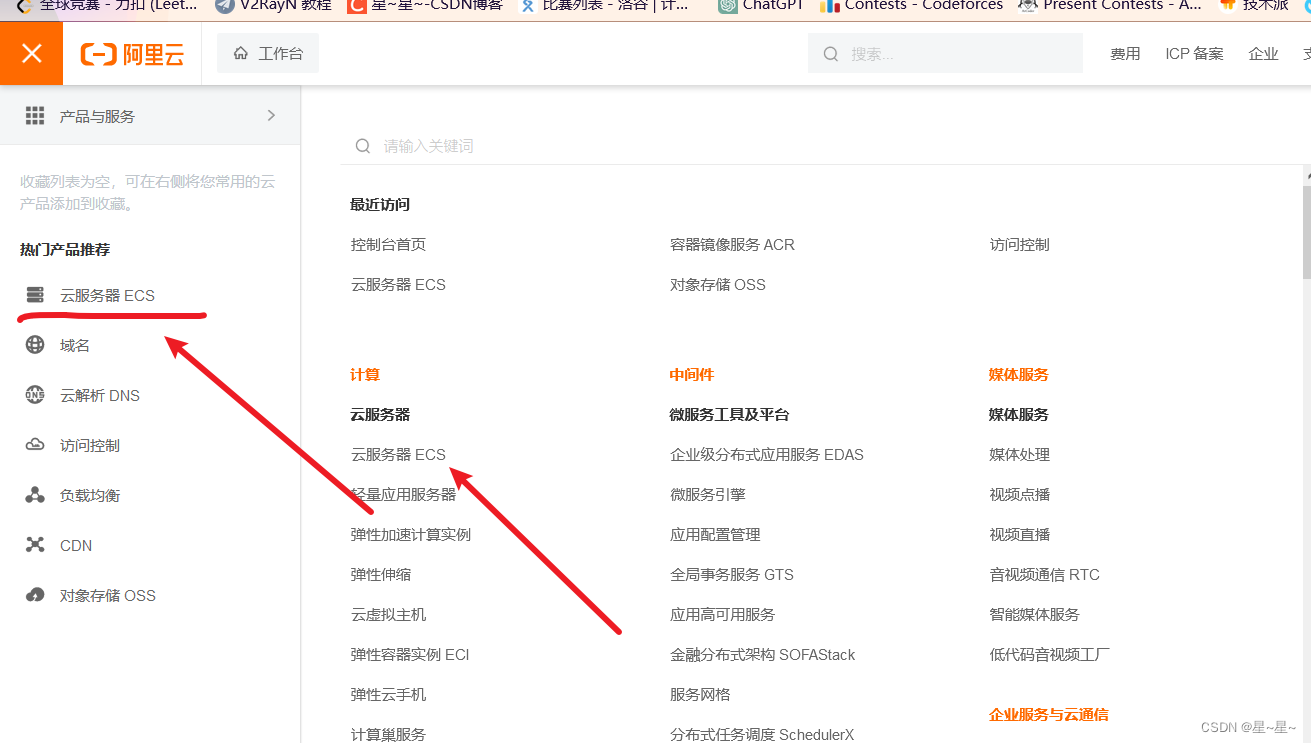Open 金融分布式架构 SOFAStack
This screenshot has height=743, width=1311.
763,654
